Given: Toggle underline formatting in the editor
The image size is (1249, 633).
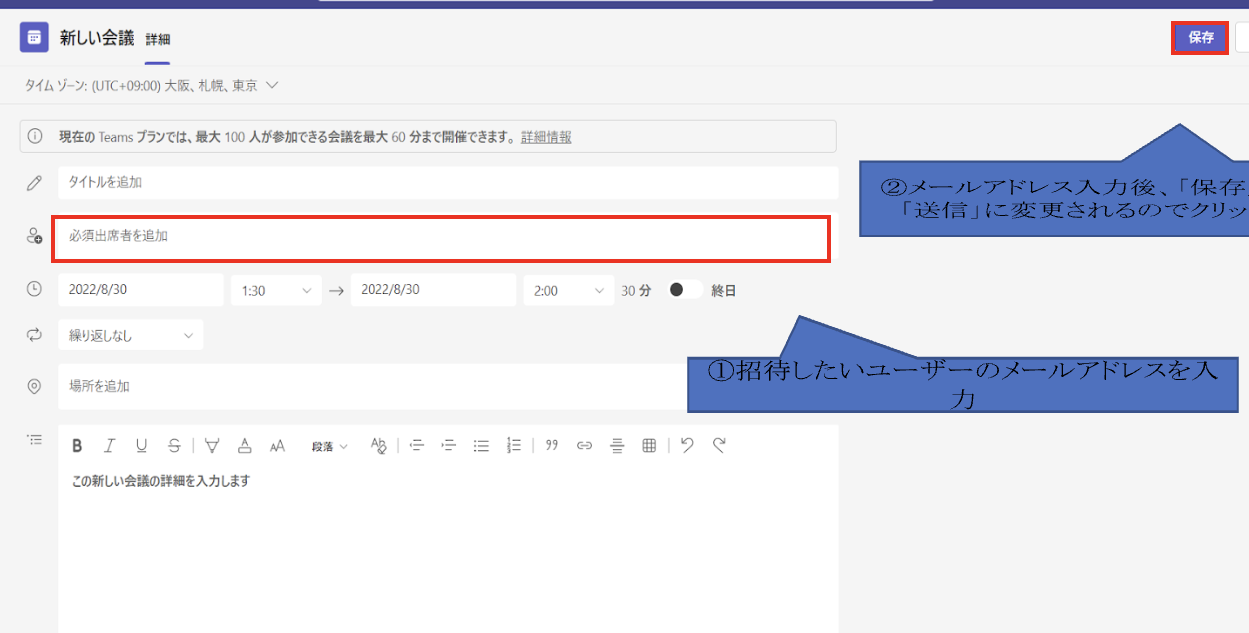Looking at the screenshot, I should coord(142,446).
